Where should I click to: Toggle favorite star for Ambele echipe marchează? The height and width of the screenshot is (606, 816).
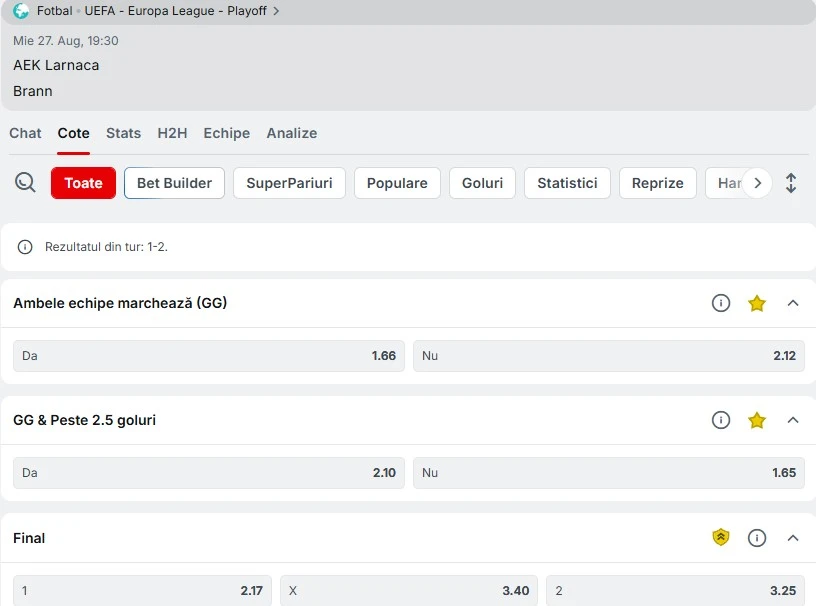[757, 303]
